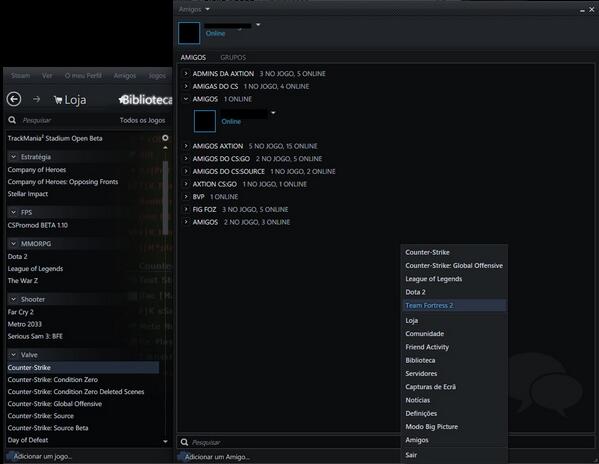Image resolution: width=599 pixels, height=464 pixels.
Task: Expand AMIGAS DO CS group
Action: tap(186, 86)
